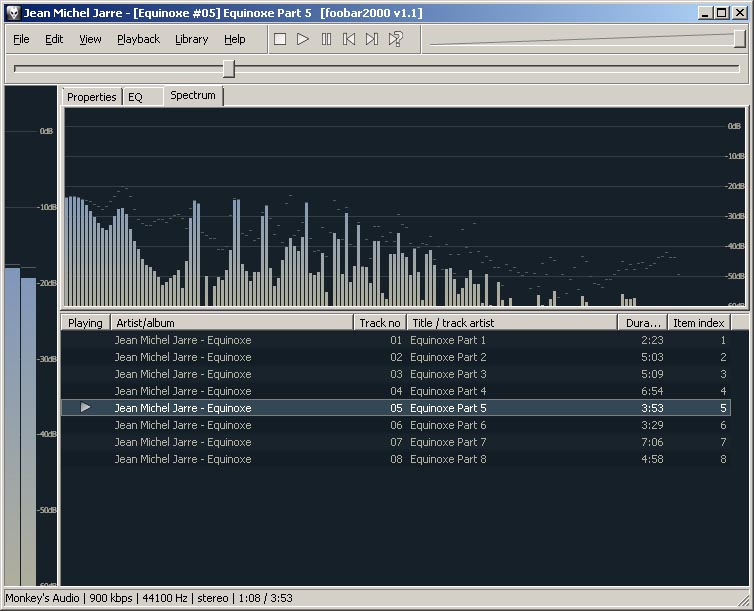754x611 pixels.
Task: Click the random playback button
Action: [x=396, y=39]
